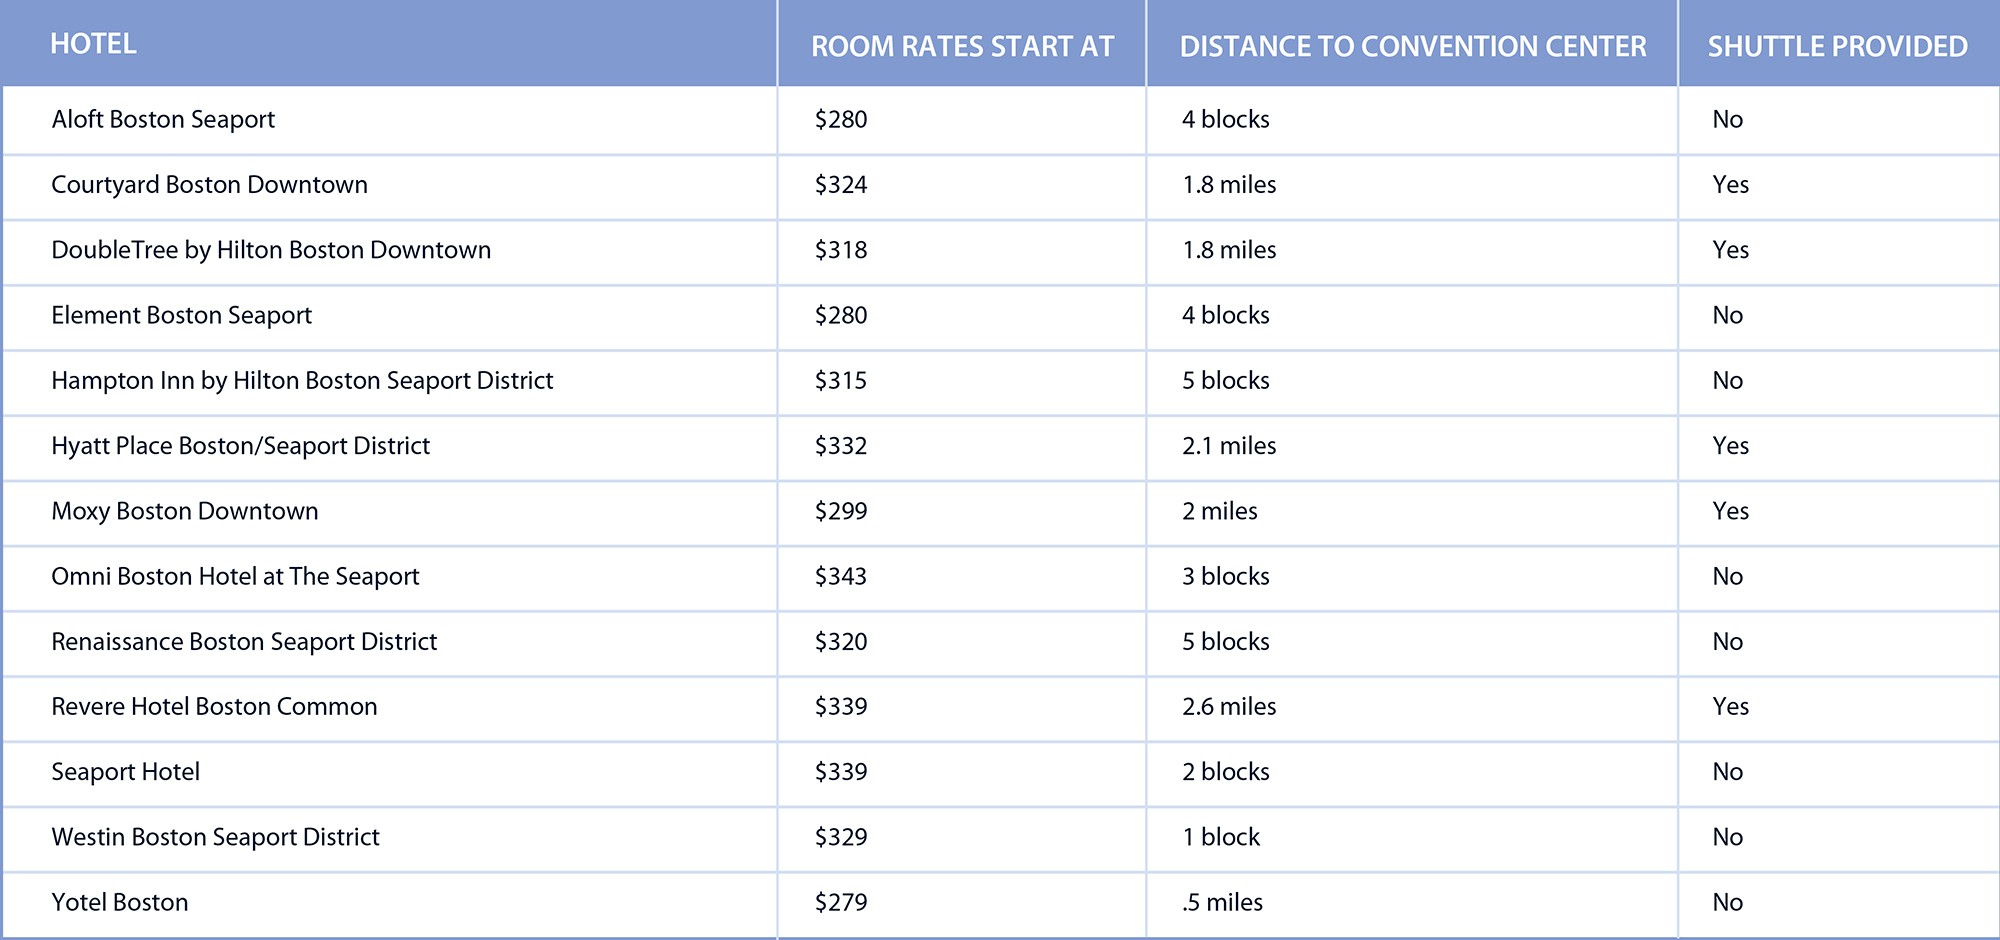Select Renaissance Boston Seaport District
The width and height of the screenshot is (2000, 940).
point(244,641)
